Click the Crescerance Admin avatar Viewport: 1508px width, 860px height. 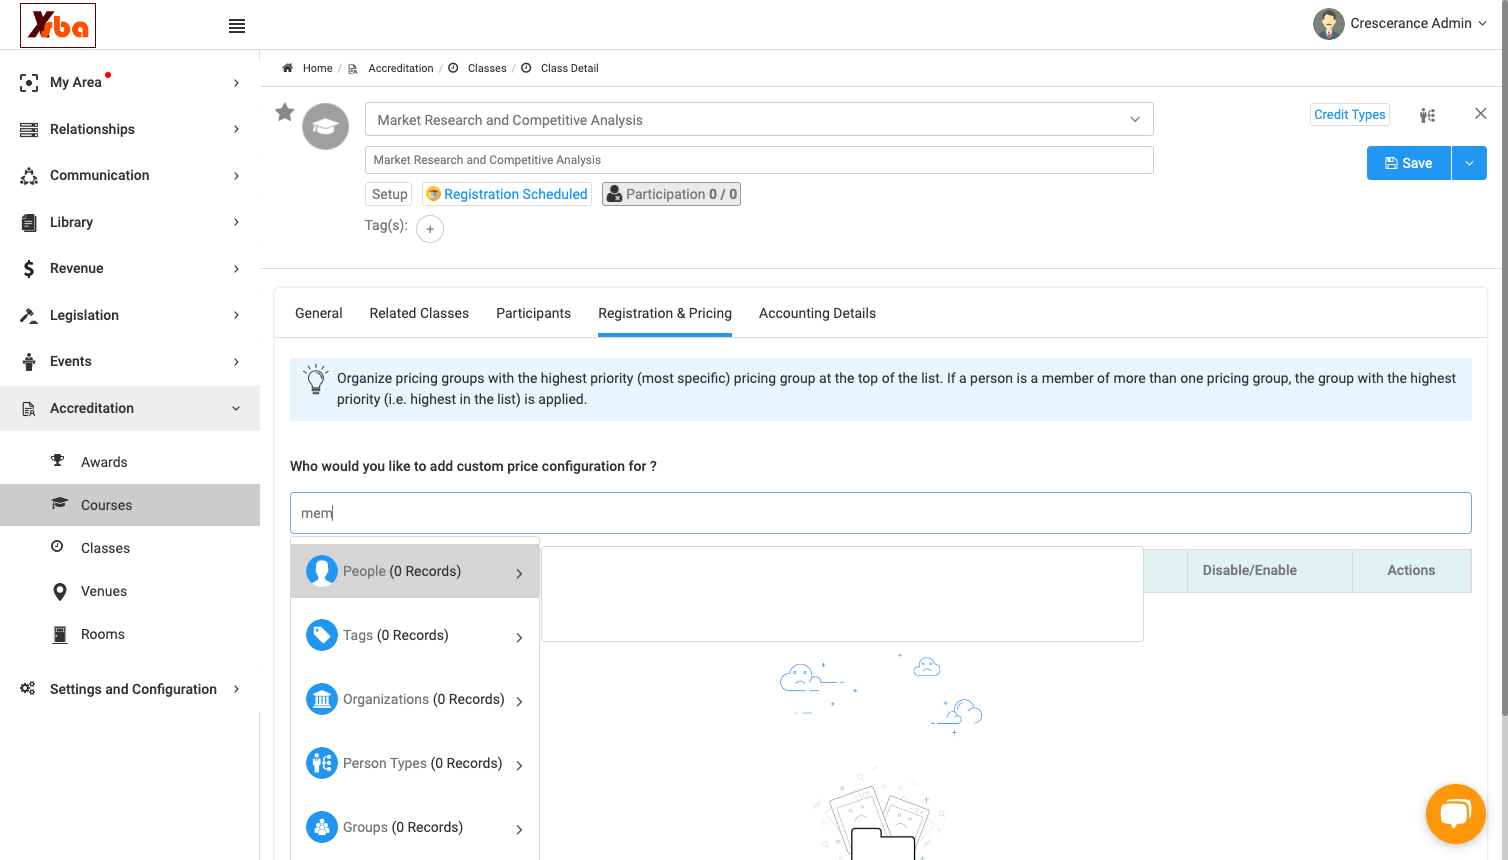(x=1328, y=24)
